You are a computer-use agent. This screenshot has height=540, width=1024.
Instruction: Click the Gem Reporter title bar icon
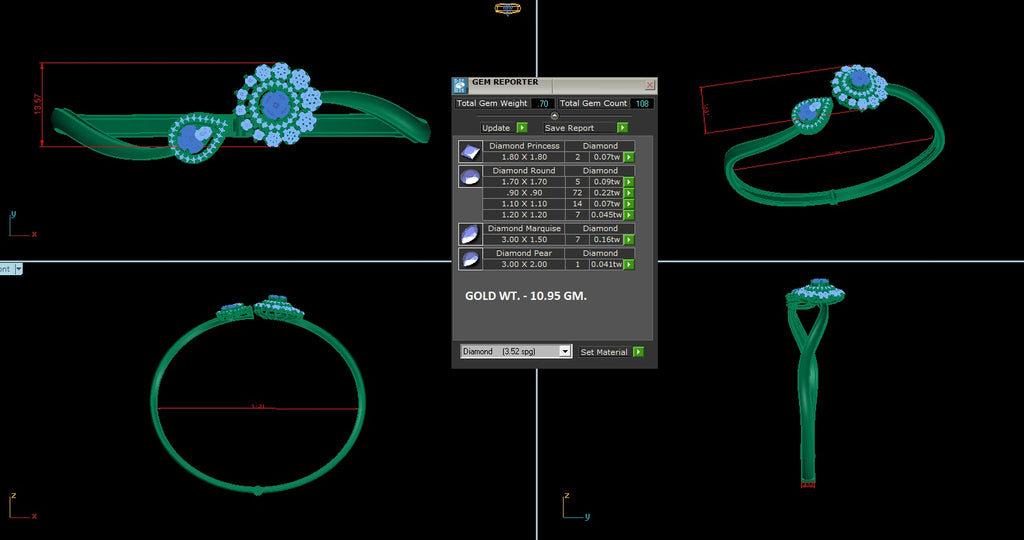460,85
